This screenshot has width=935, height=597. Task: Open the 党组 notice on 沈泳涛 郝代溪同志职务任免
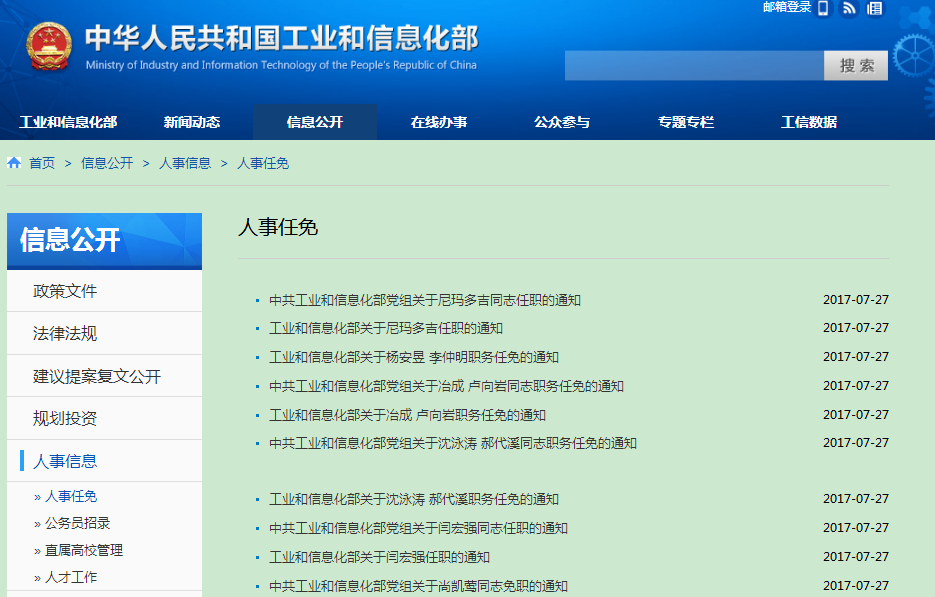(453, 443)
